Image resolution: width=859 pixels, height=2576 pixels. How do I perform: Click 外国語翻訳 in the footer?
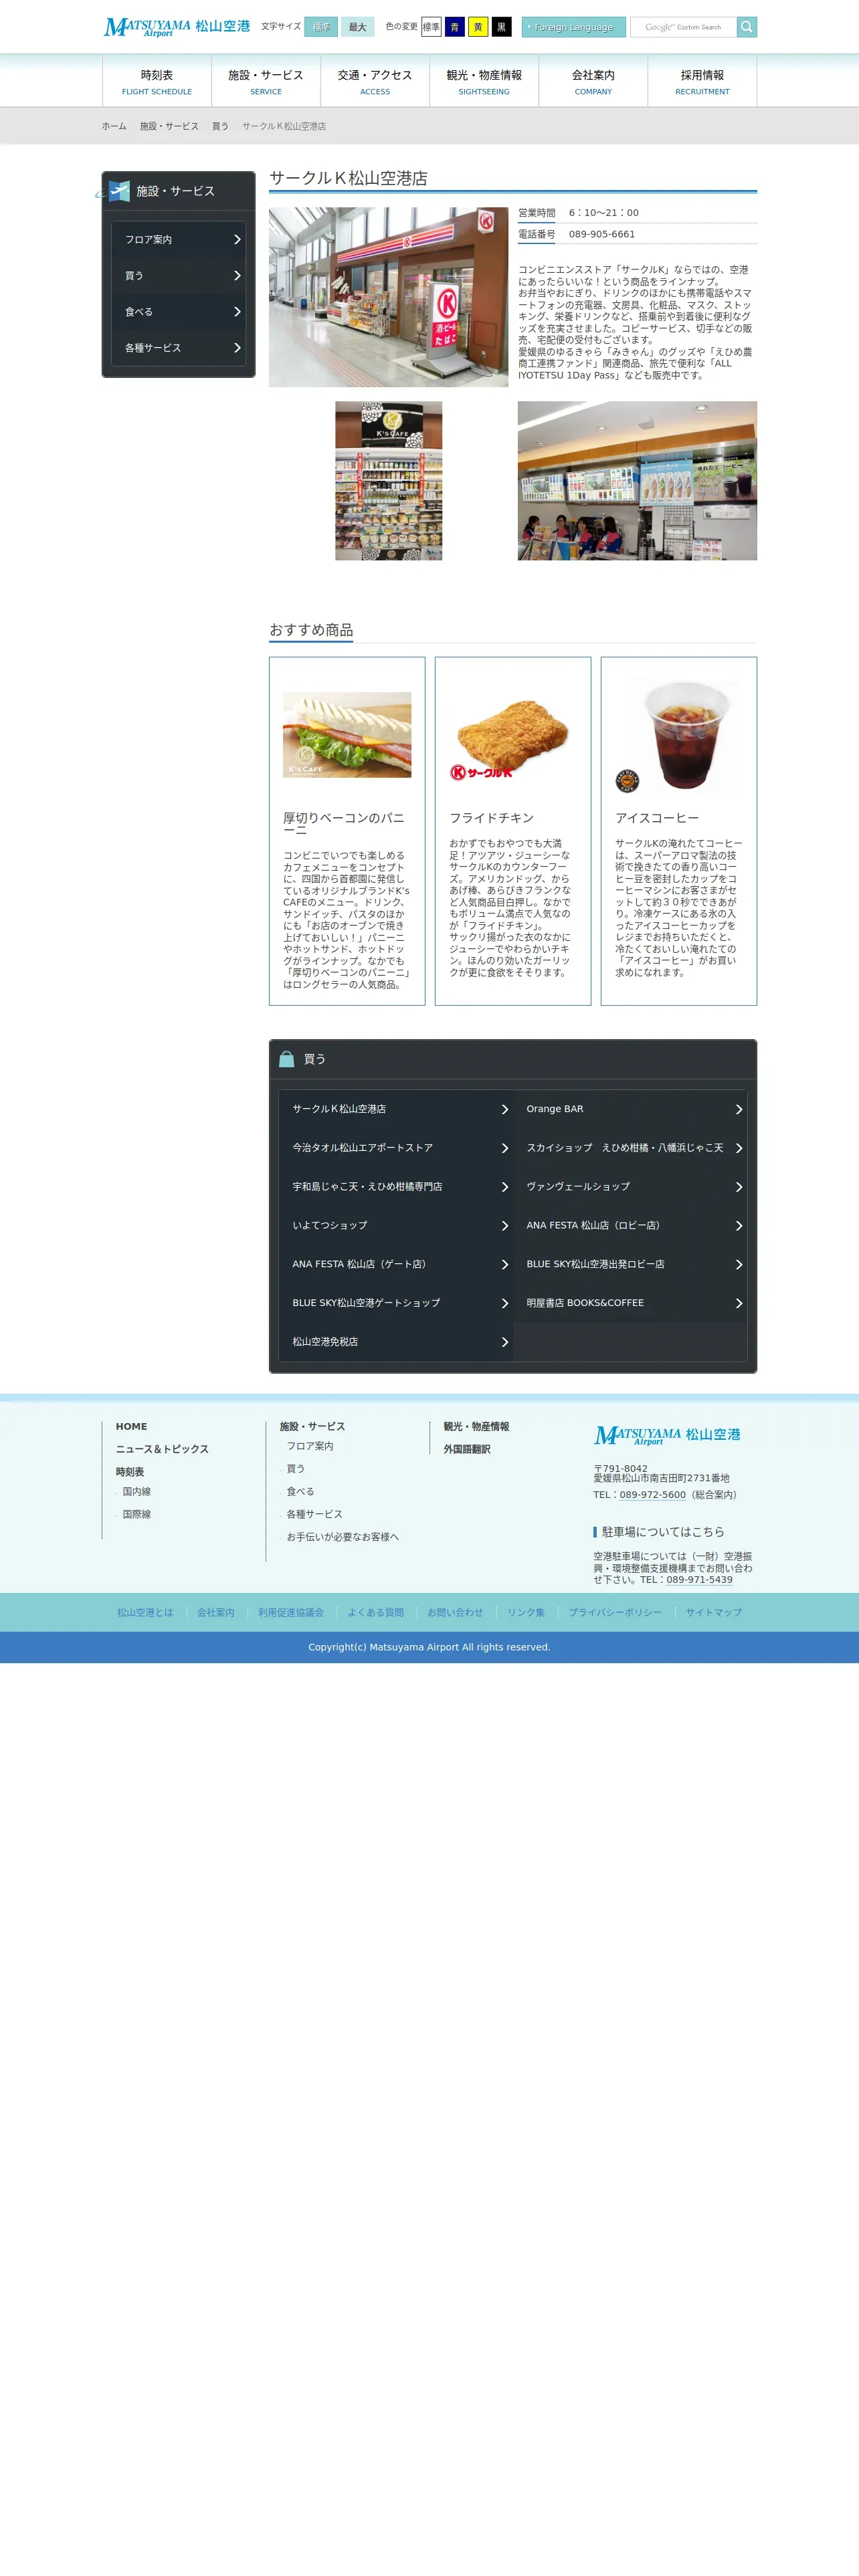(x=467, y=1449)
